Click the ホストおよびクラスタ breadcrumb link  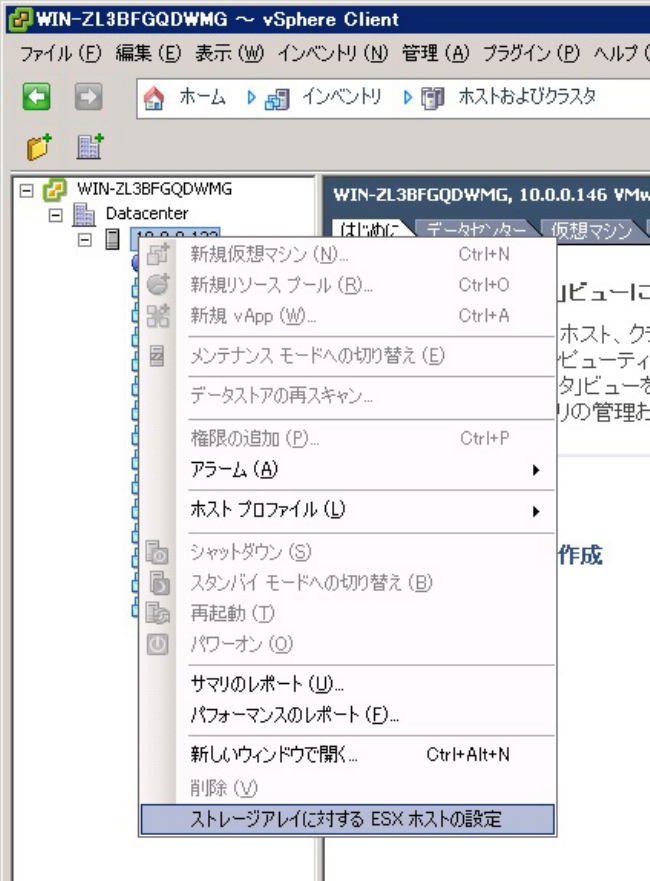(527, 98)
